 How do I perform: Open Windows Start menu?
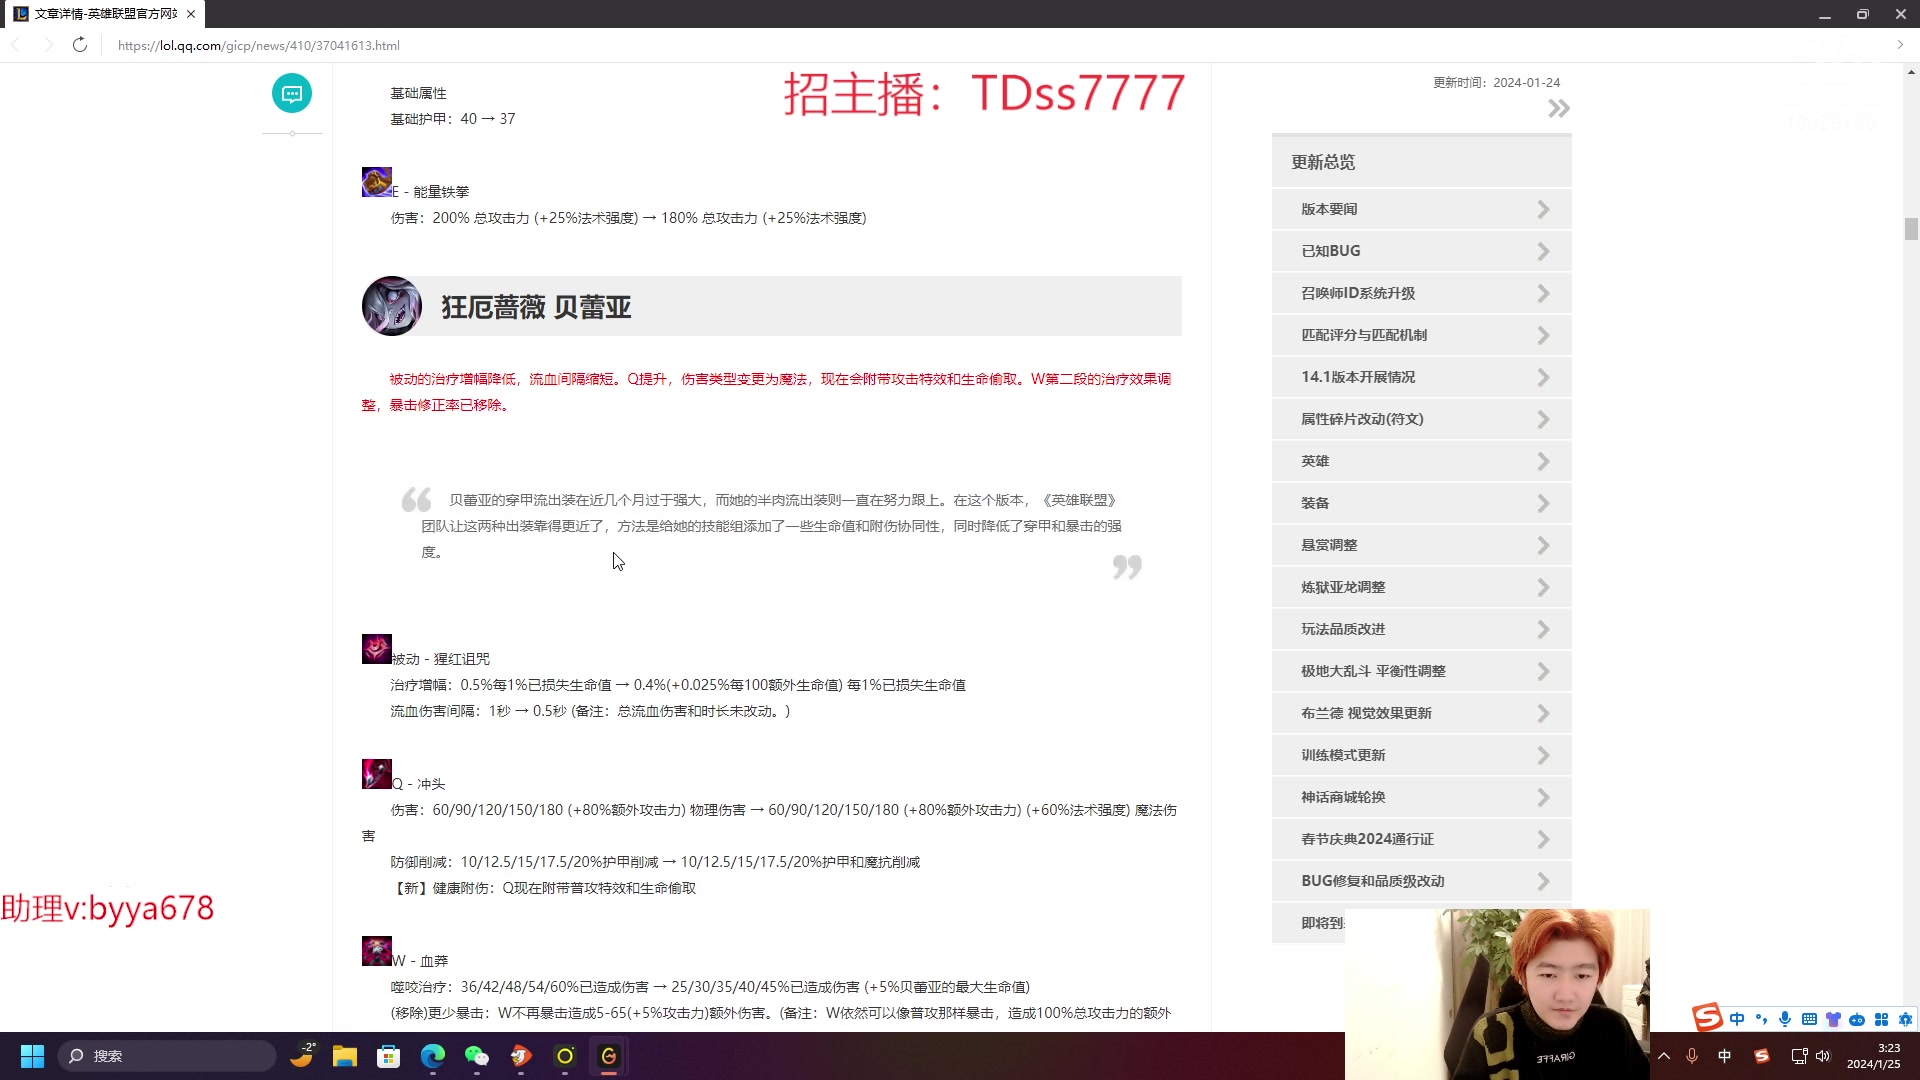(x=32, y=1056)
